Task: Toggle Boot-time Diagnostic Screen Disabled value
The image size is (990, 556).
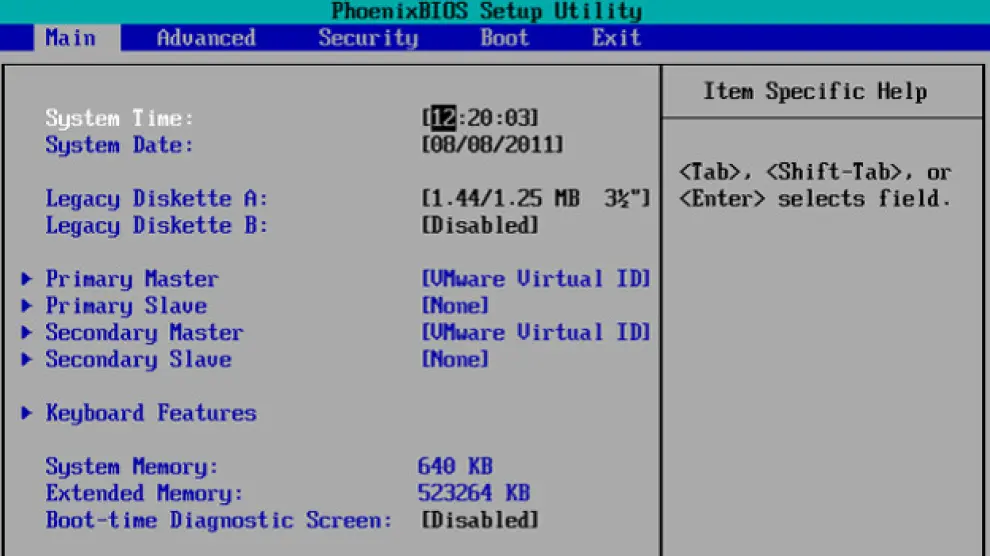Action: (480, 520)
